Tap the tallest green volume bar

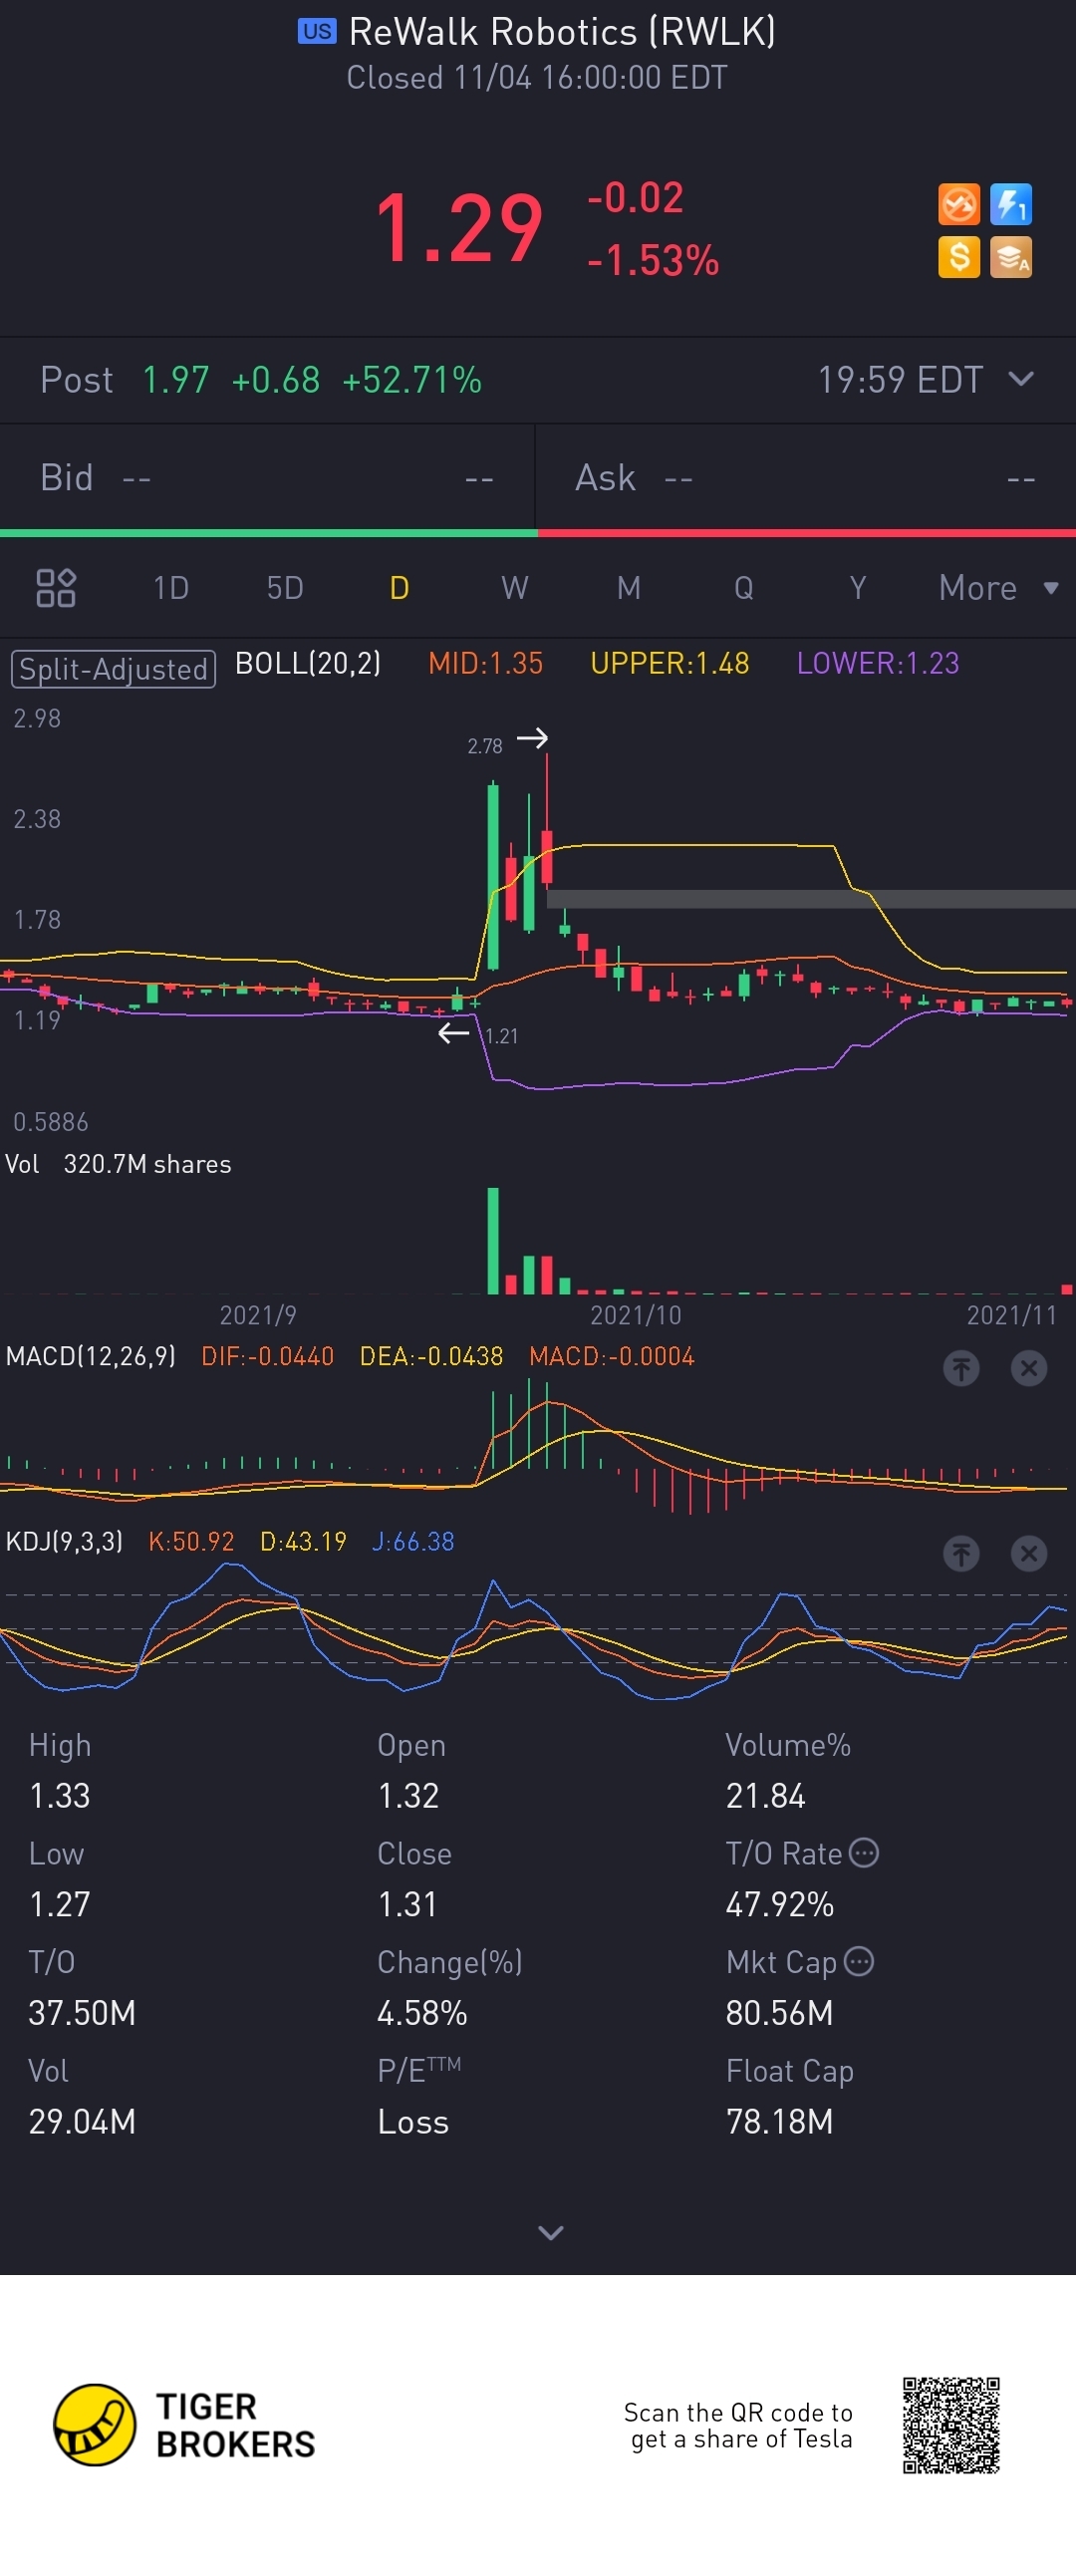pos(493,1240)
